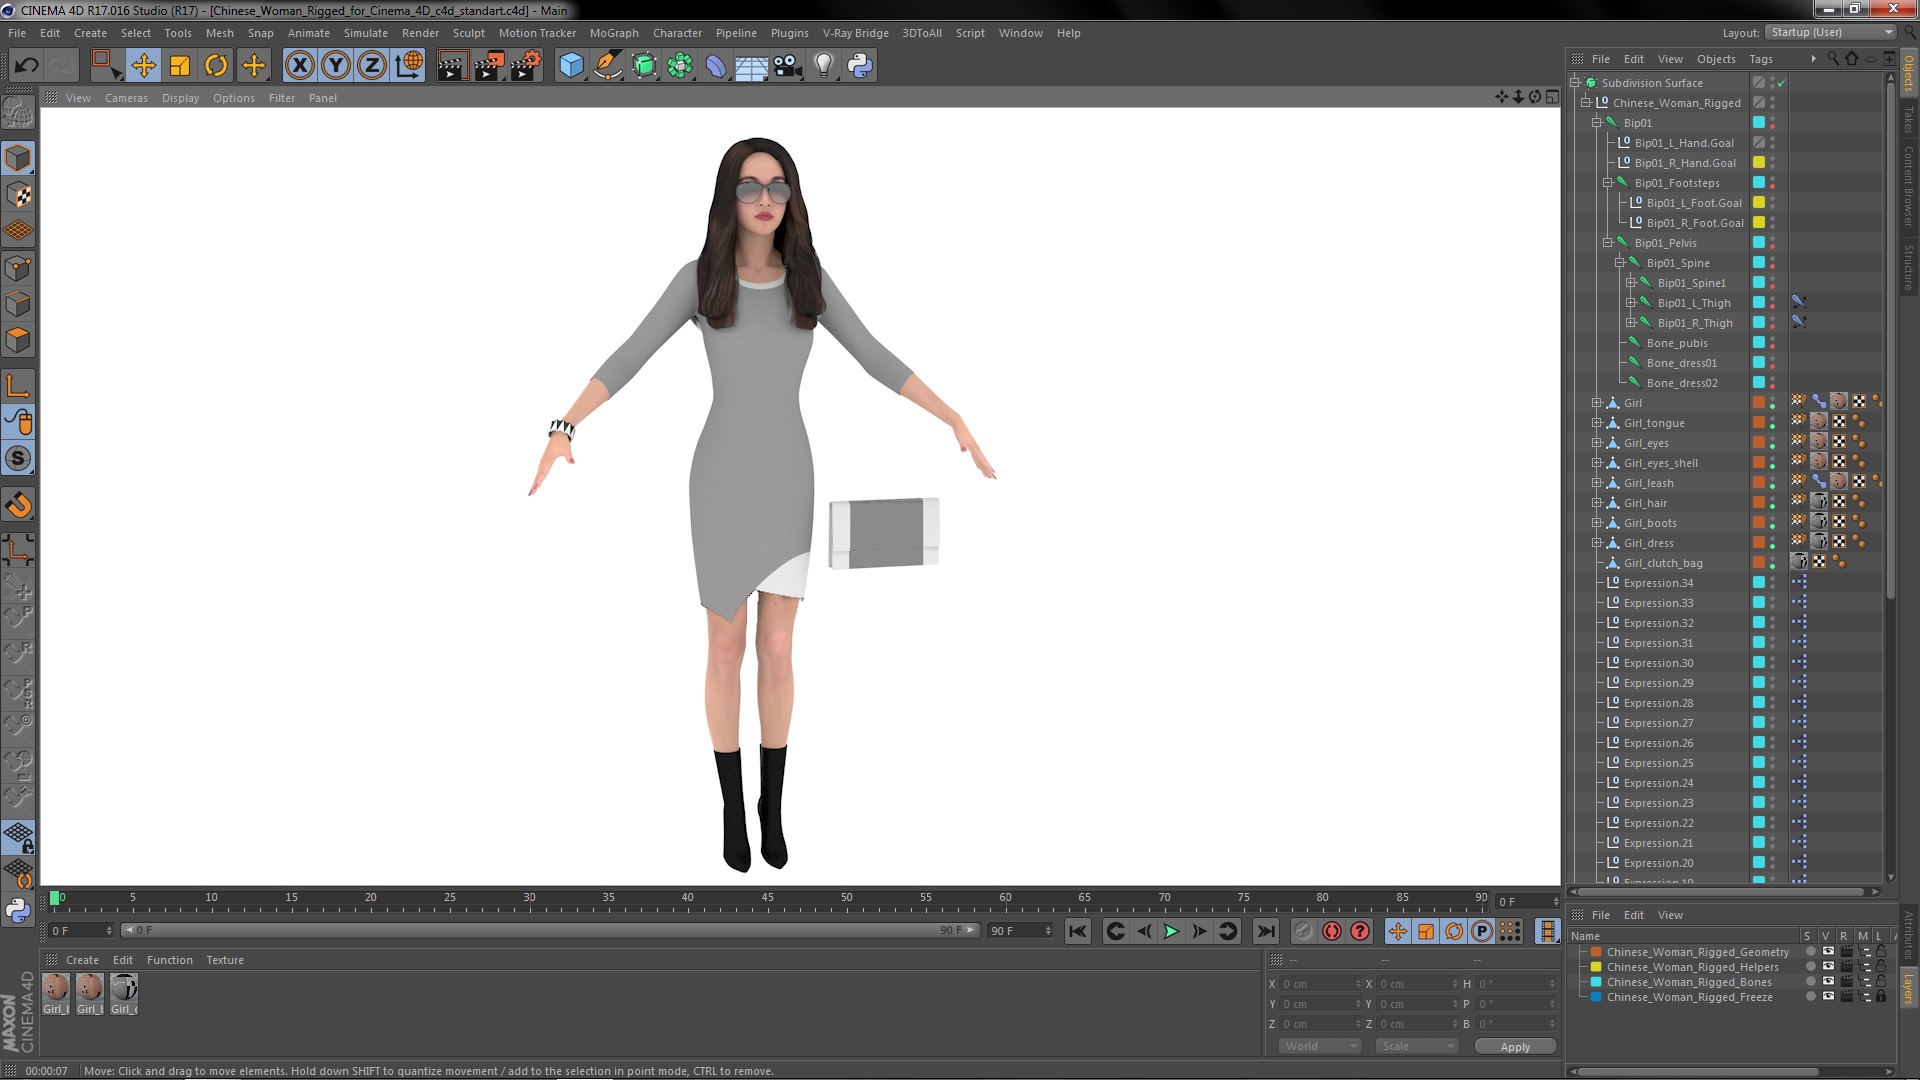Expand the Girl_hair object node
1920x1080 pixels.
[1597, 503]
